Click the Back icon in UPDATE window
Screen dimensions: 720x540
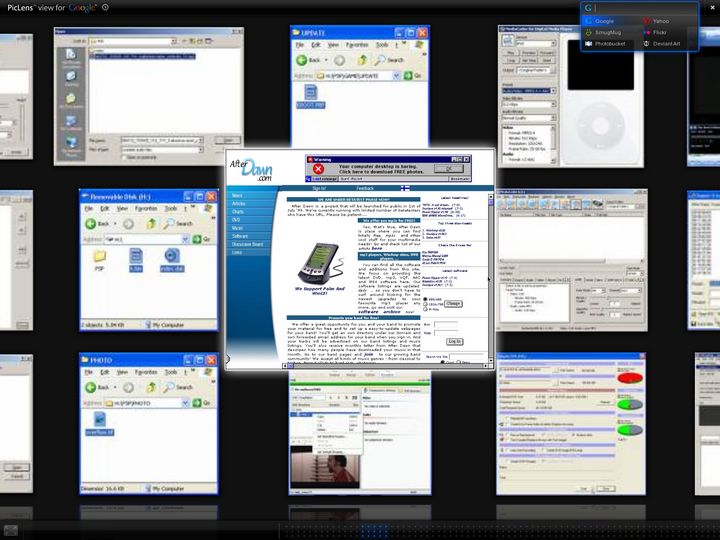click(x=302, y=60)
